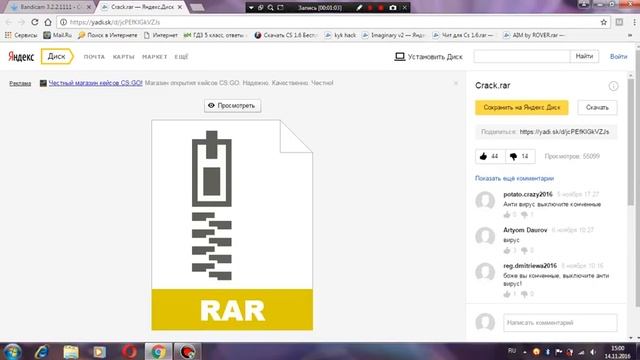This screenshot has width=640, height=360.
Task: Dislike the potato.crazy2016 comment
Action: (x=524, y=215)
